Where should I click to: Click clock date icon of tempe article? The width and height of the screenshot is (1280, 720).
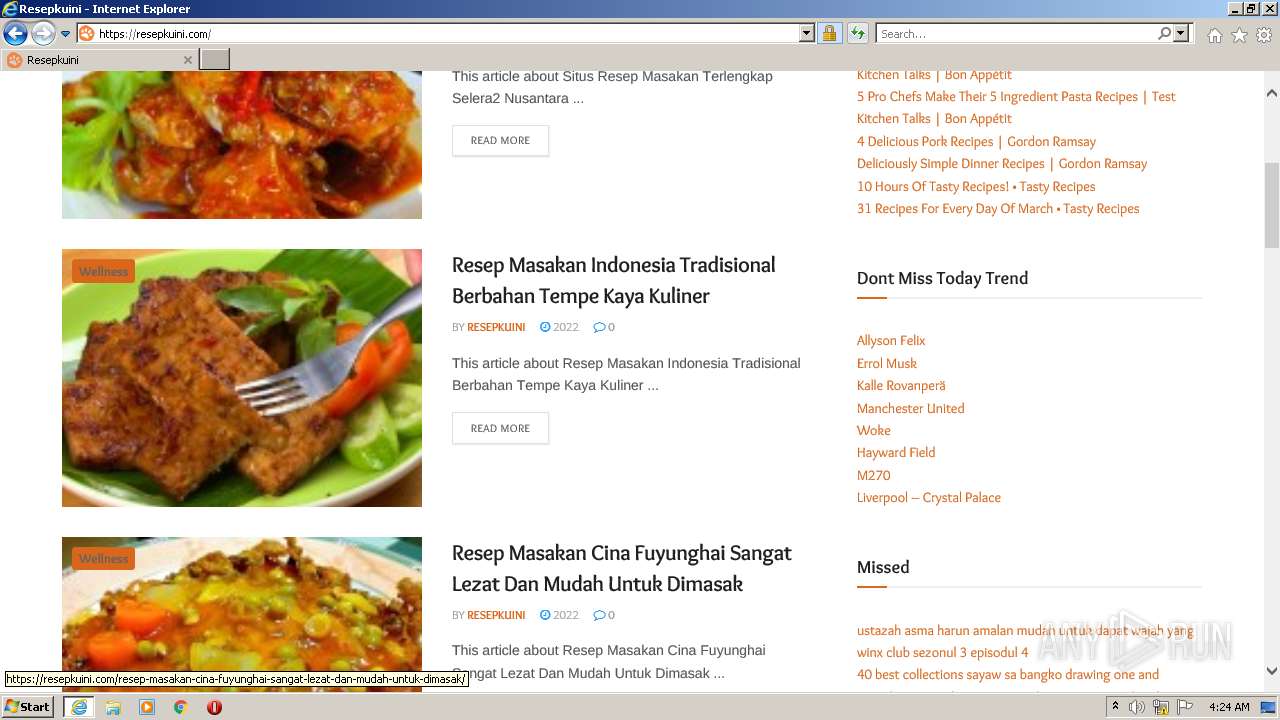[x=545, y=327]
